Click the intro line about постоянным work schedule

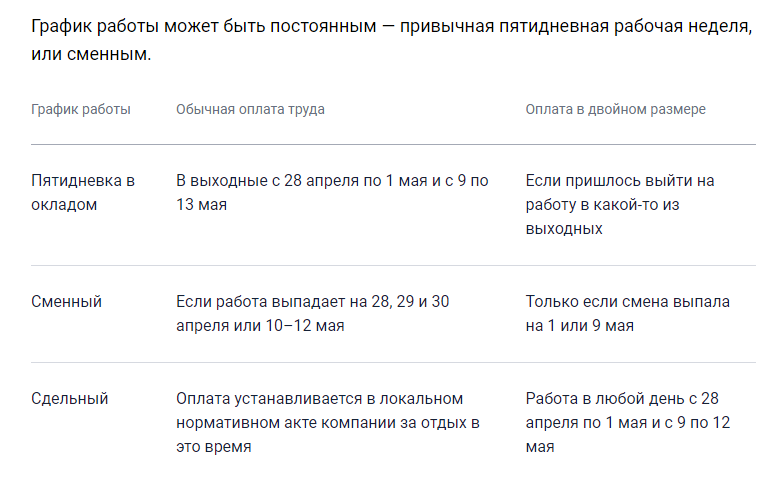(x=390, y=26)
